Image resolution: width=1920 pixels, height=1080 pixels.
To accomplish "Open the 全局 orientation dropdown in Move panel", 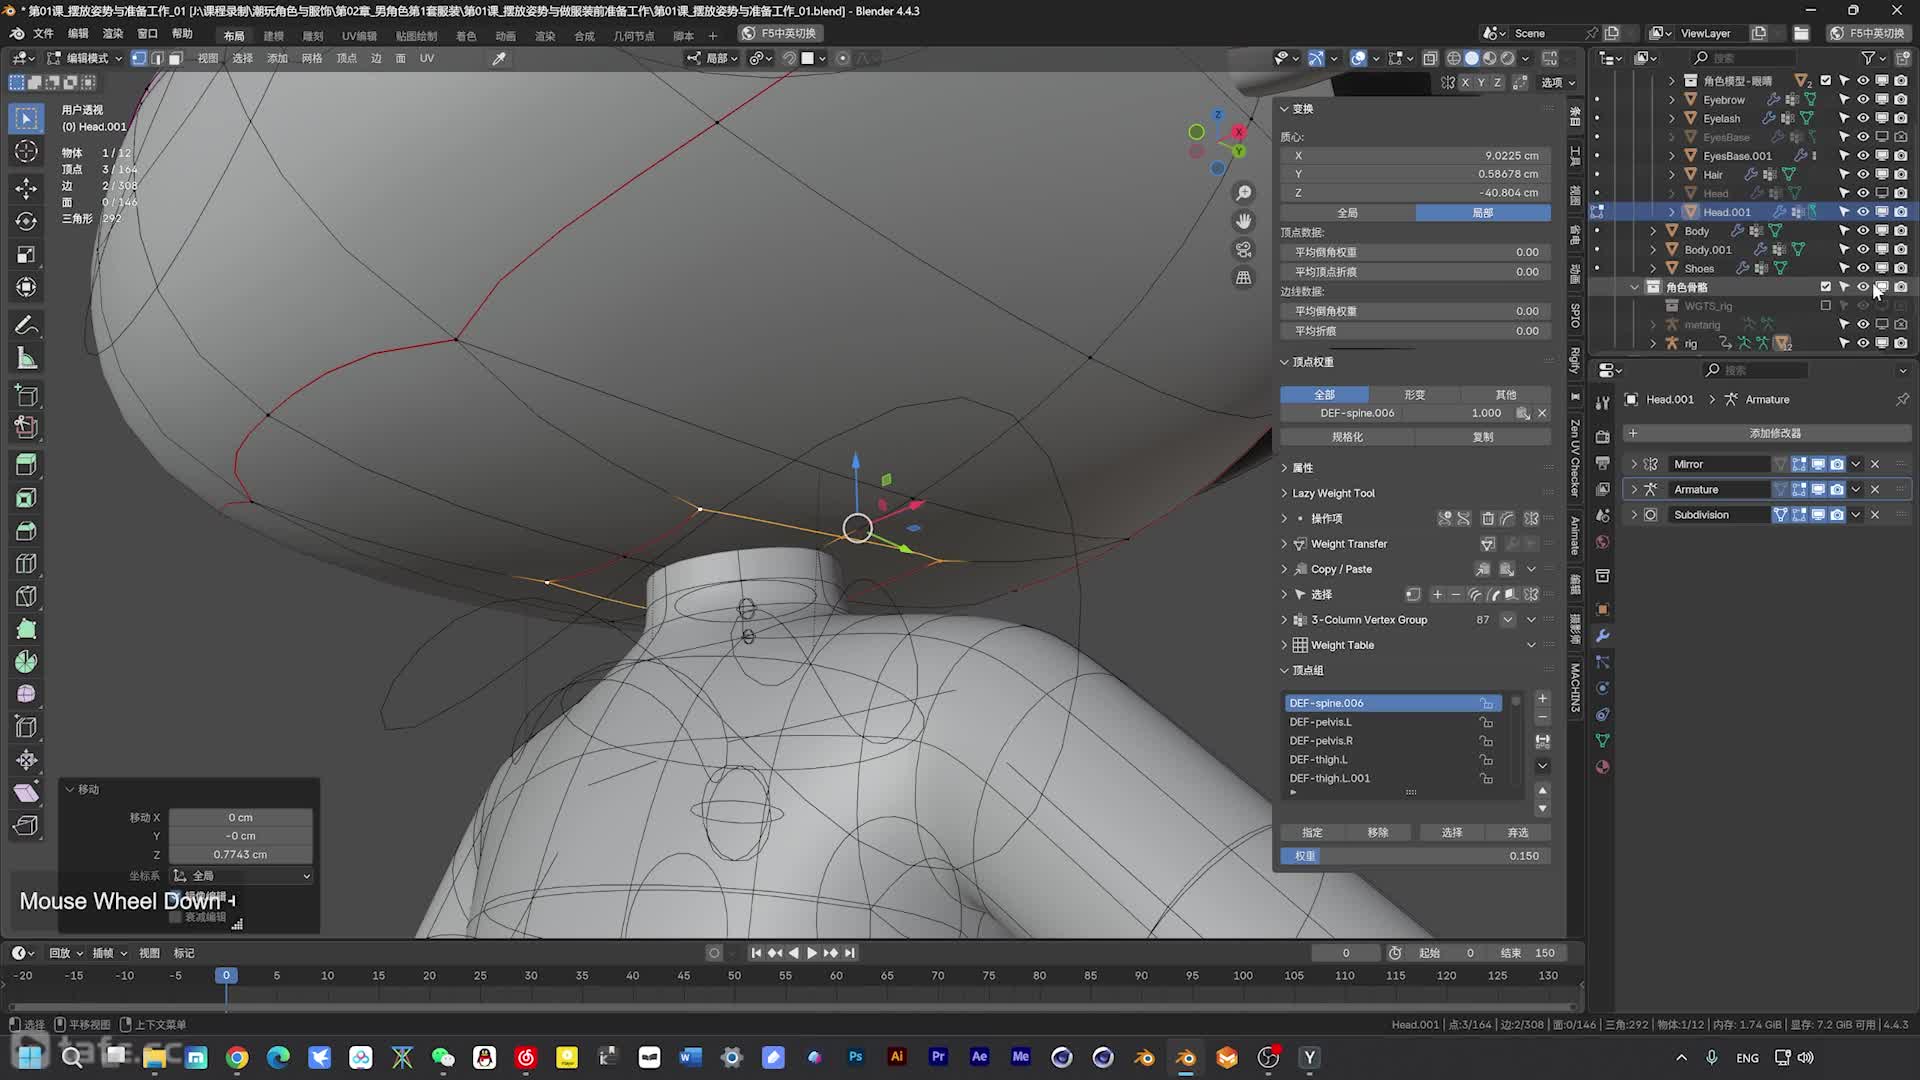I will click(241, 875).
